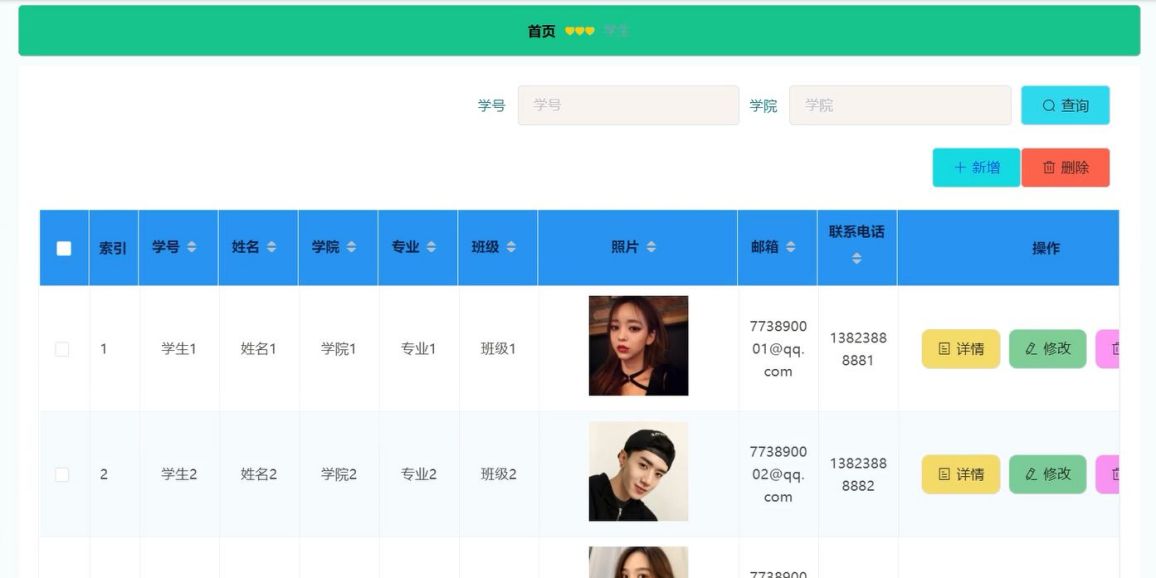Sort by 班级 using its arrows
Viewport: 1156px width, 578px height.
(x=511, y=247)
